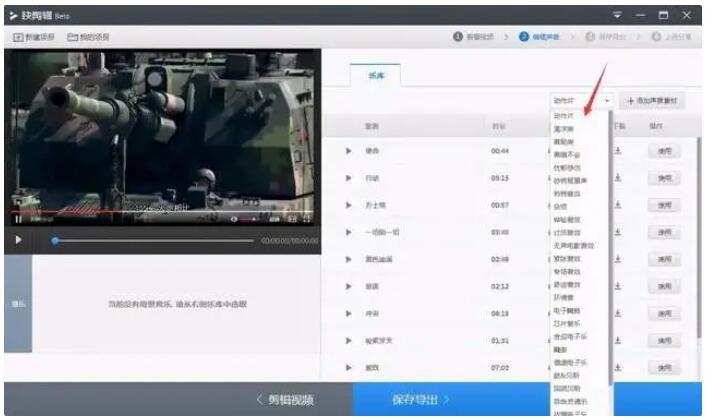Download the 00:57 song
Viewport: 706px width, 420px height.
coord(618,205)
